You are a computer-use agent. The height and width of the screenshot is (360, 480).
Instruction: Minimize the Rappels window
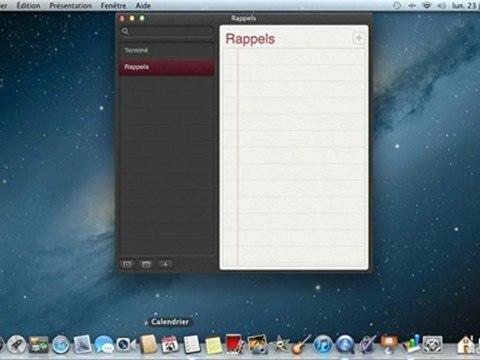[x=132, y=18]
